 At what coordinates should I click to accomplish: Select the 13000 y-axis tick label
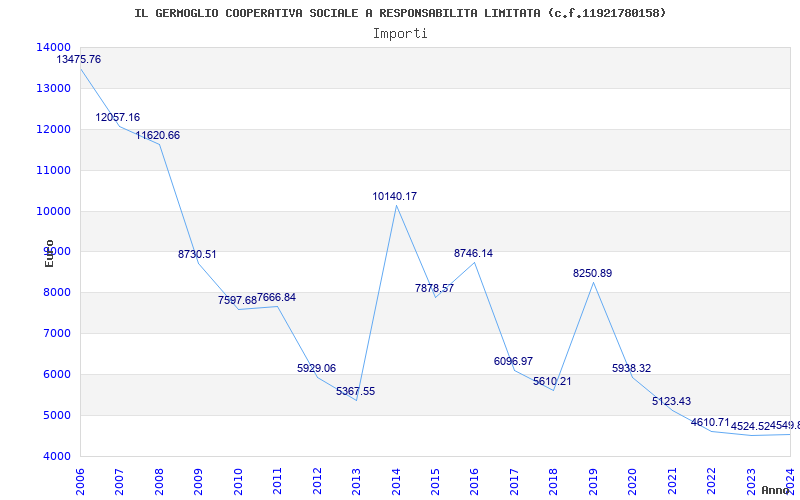tap(53, 88)
